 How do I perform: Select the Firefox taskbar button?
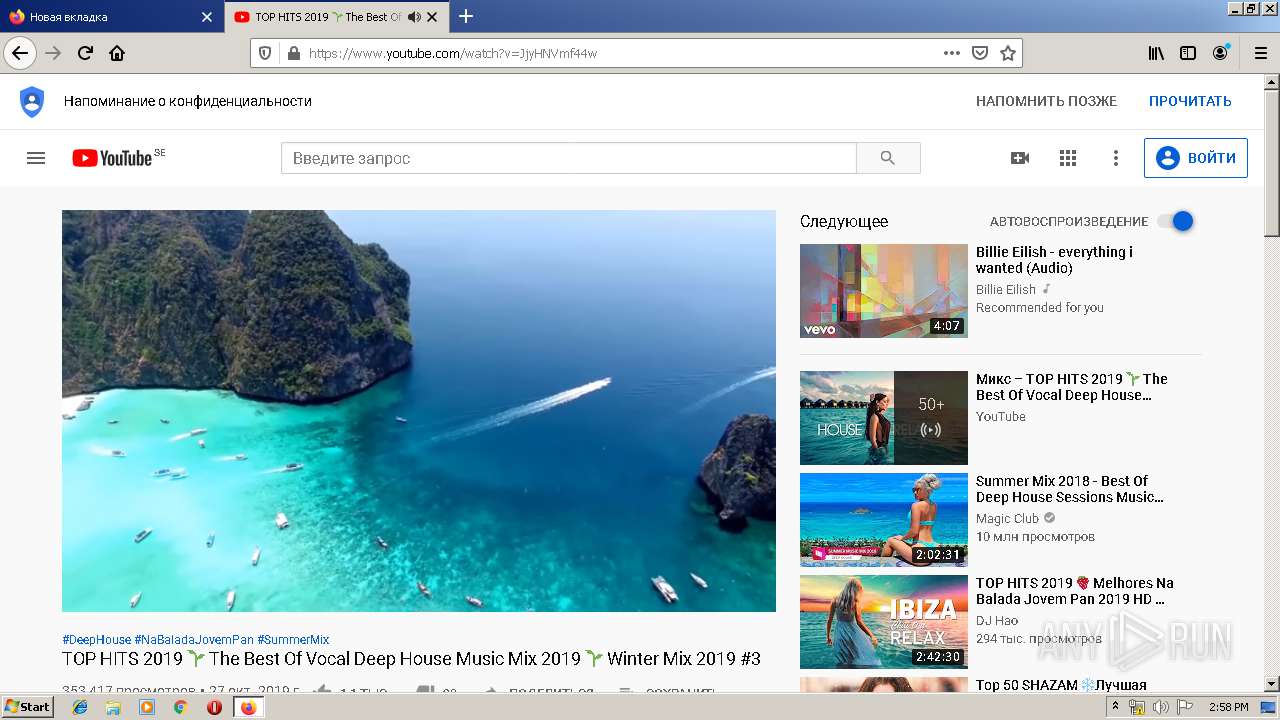click(248, 707)
